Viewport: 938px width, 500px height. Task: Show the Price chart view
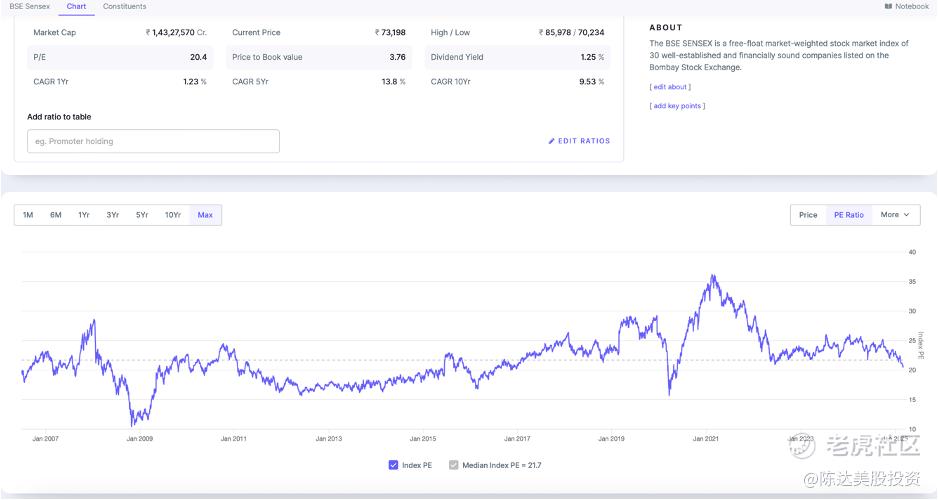(808, 215)
